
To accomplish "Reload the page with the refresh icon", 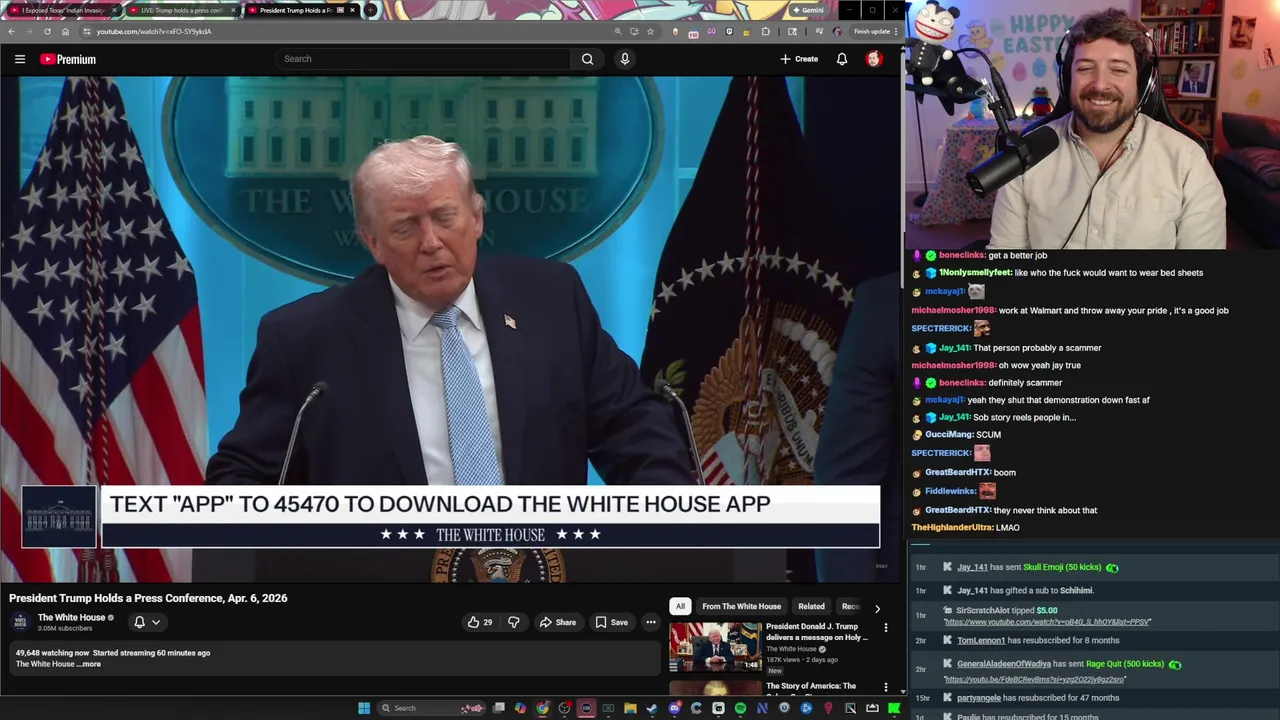I will click(47, 31).
